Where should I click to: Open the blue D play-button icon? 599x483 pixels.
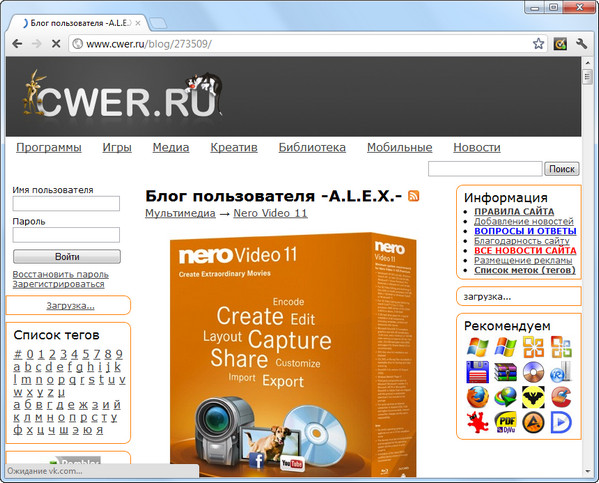click(x=561, y=422)
